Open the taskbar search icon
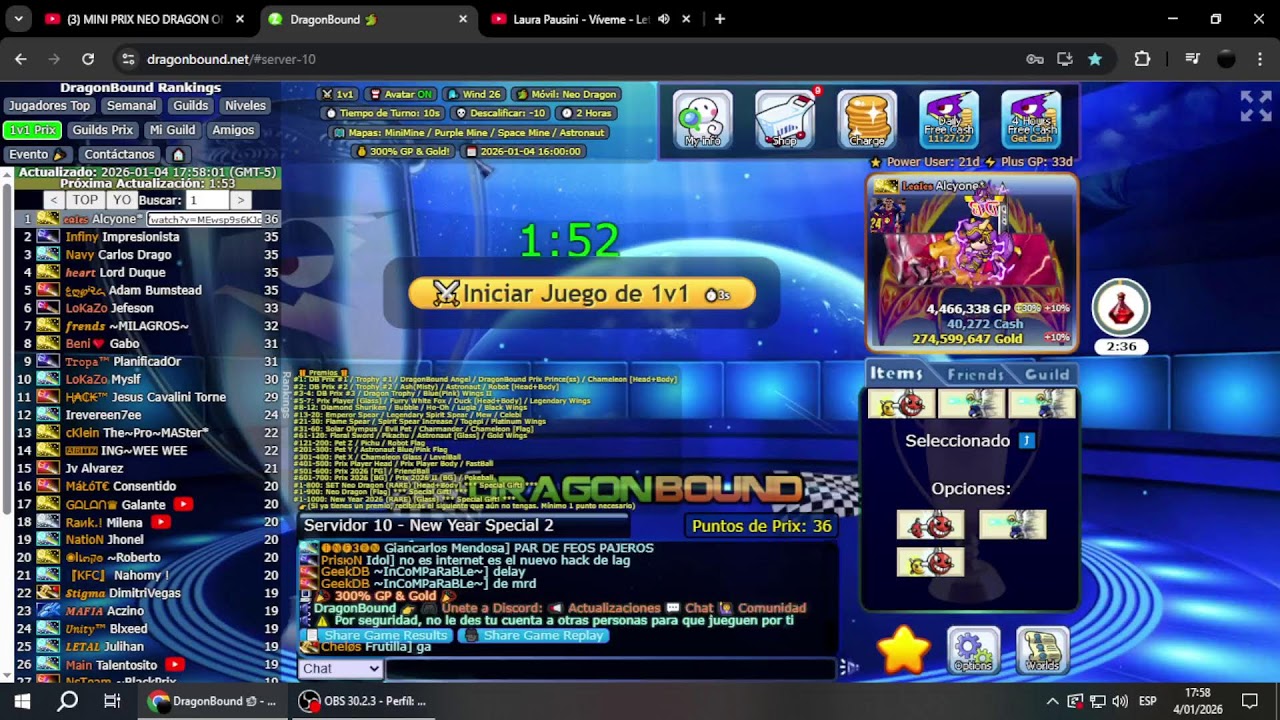Image resolution: width=1280 pixels, height=720 pixels. [x=67, y=701]
